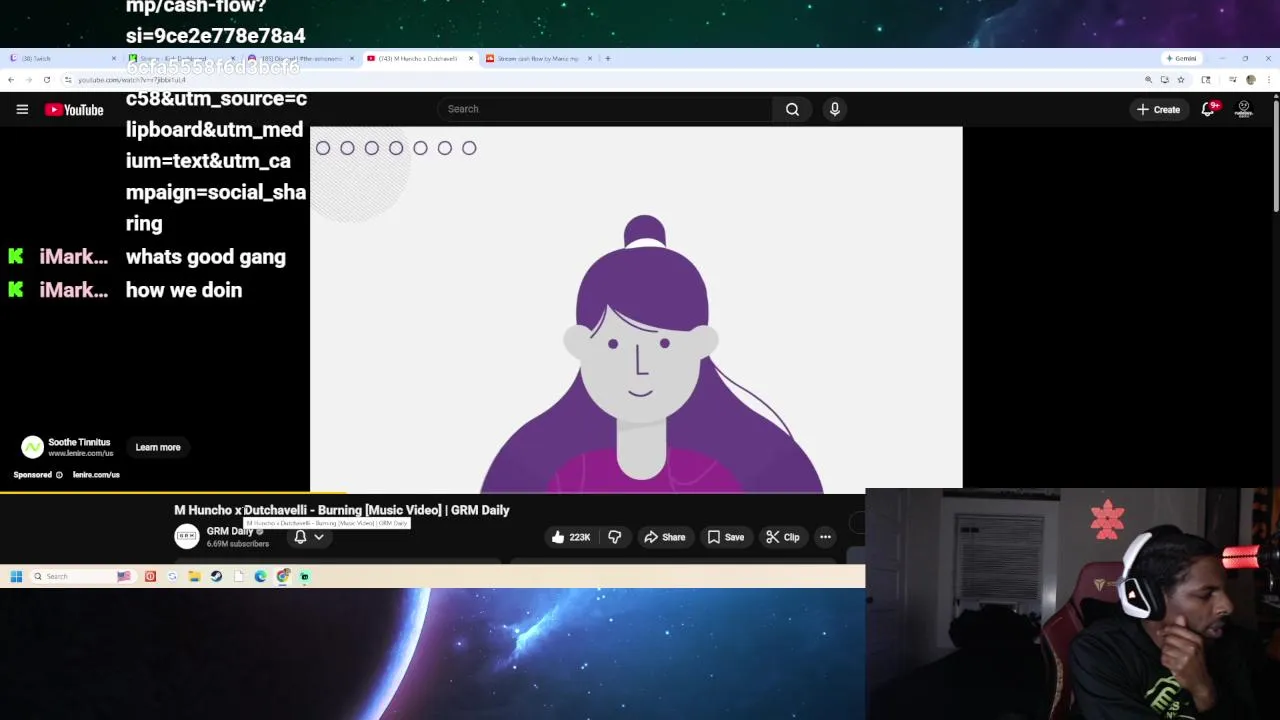
Task: Open Microsoft Edge from the taskbar
Action: [260, 576]
